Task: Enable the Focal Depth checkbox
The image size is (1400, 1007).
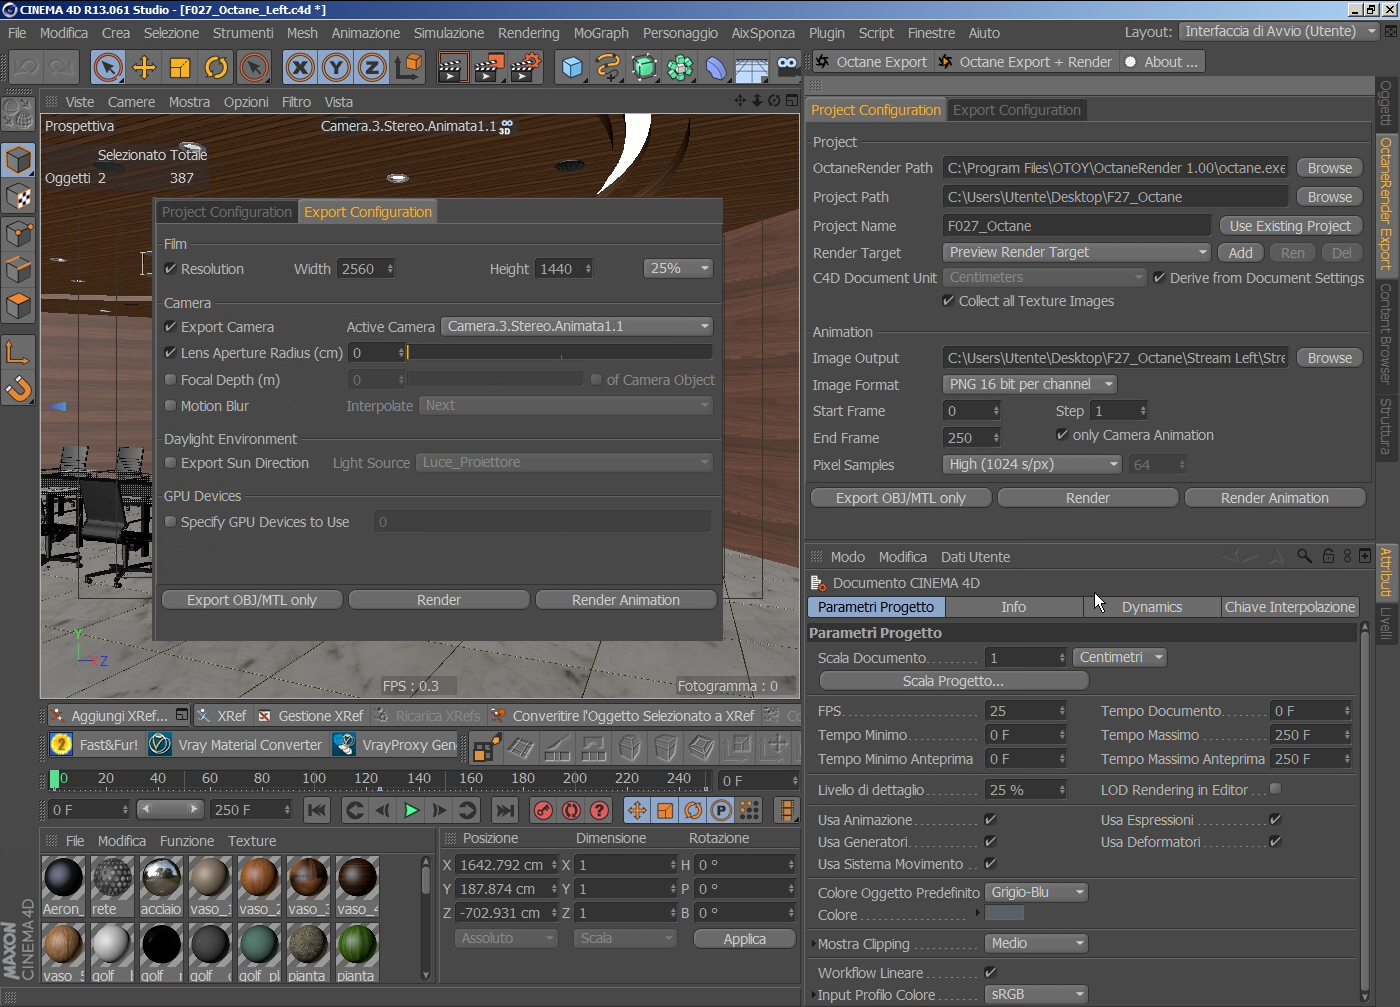Action: [170, 380]
